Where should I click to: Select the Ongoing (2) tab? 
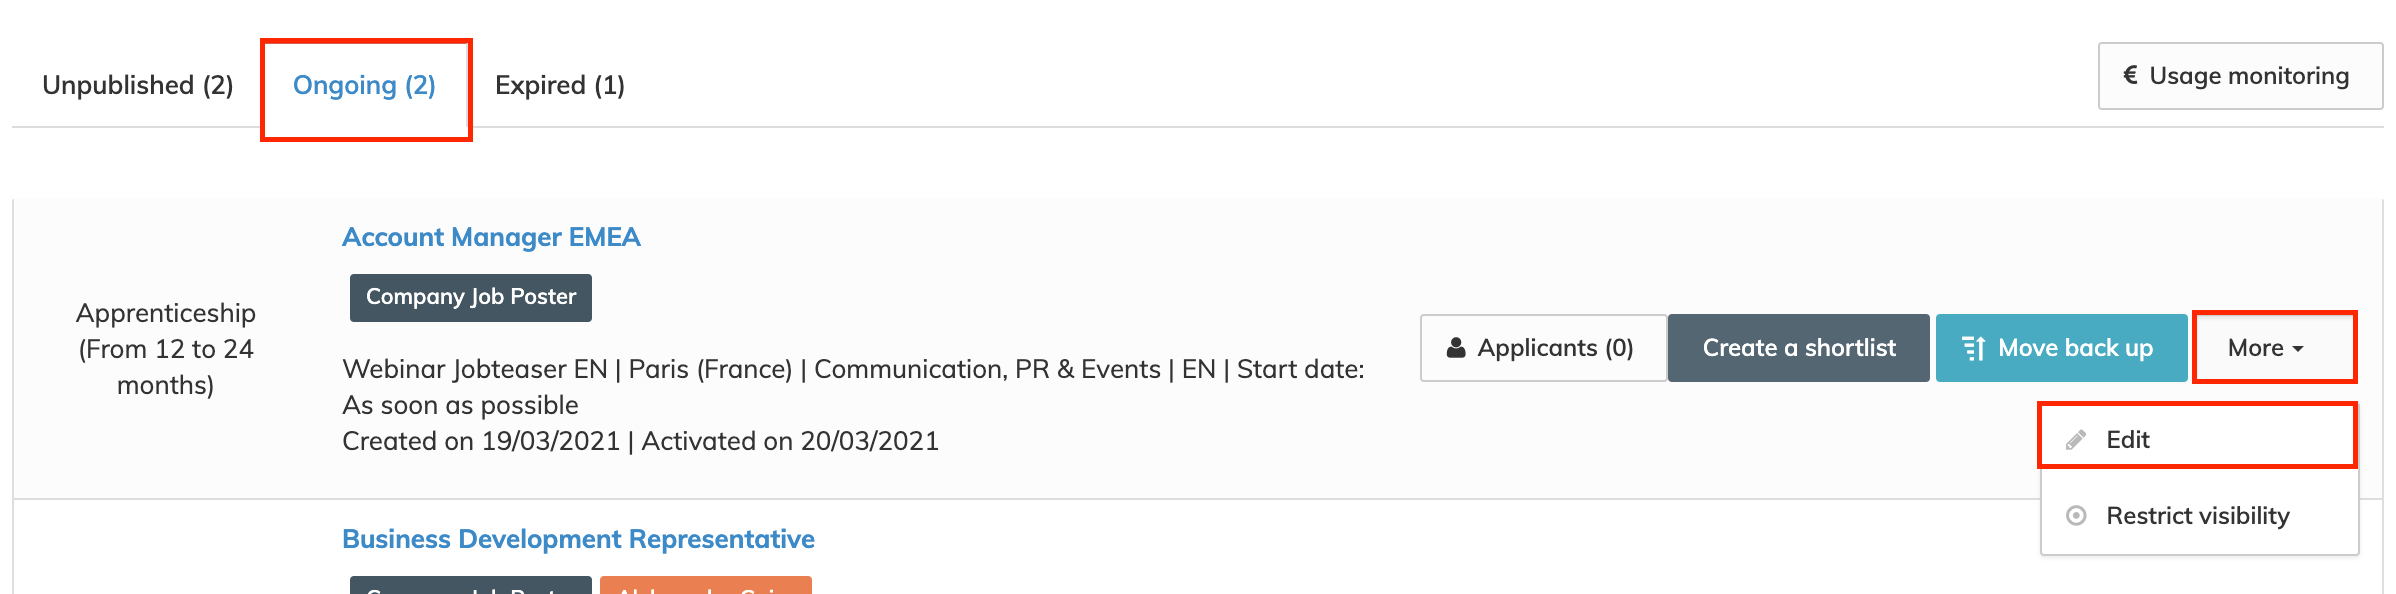click(364, 85)
